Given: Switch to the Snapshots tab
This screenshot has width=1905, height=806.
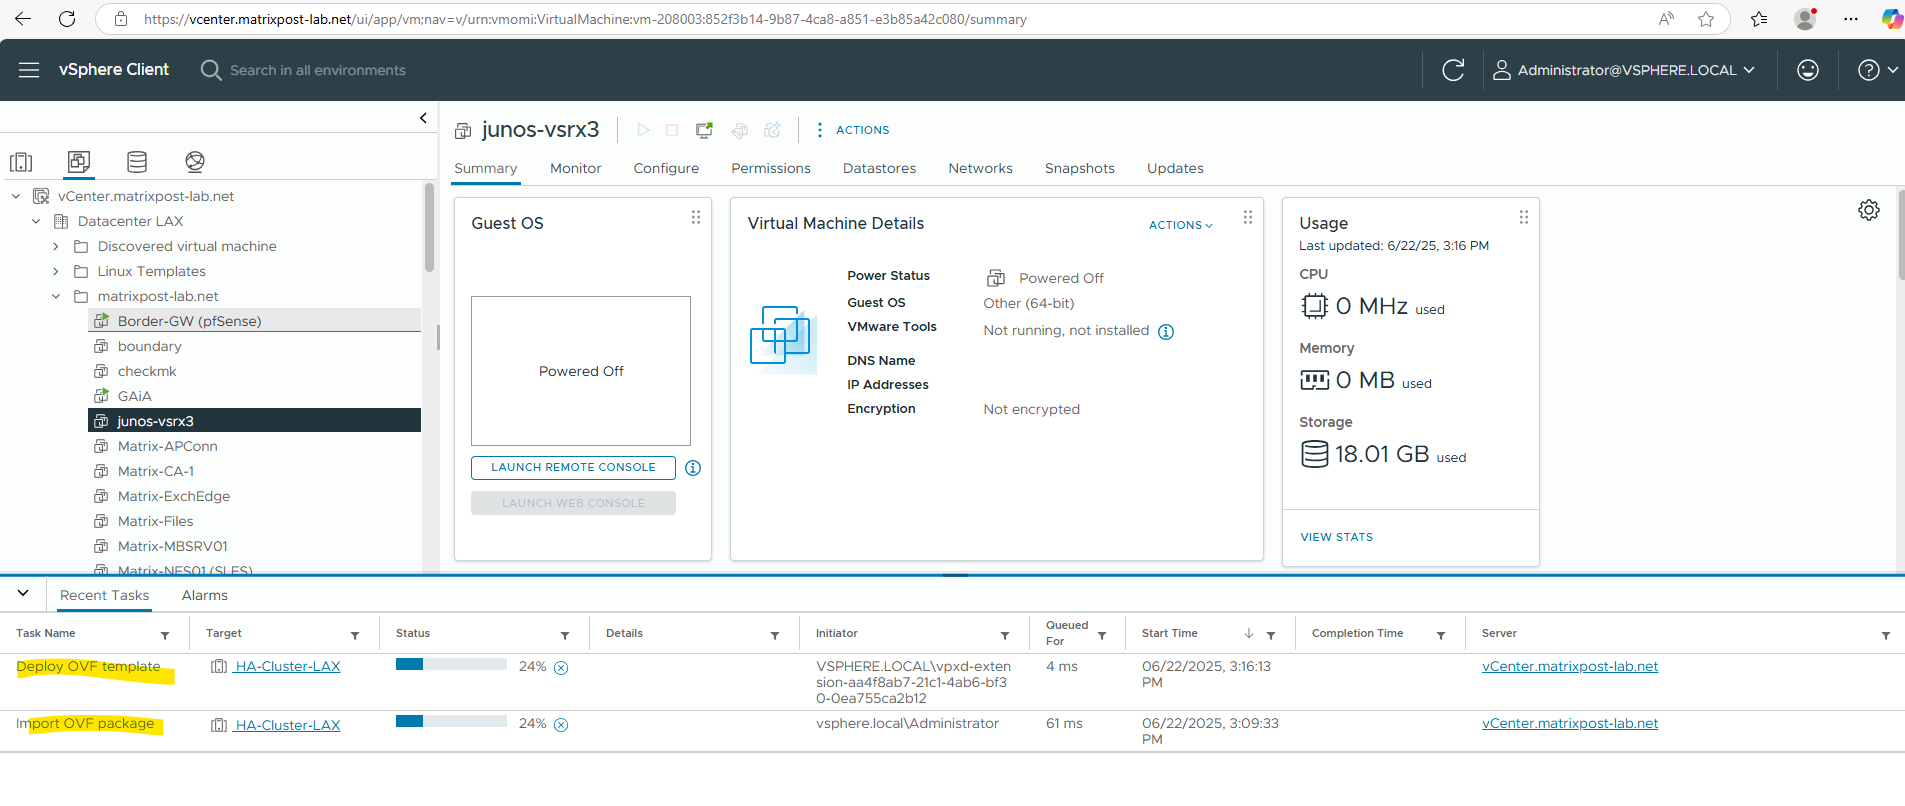Looking at the screenshot, I should tap(1079, 168).
